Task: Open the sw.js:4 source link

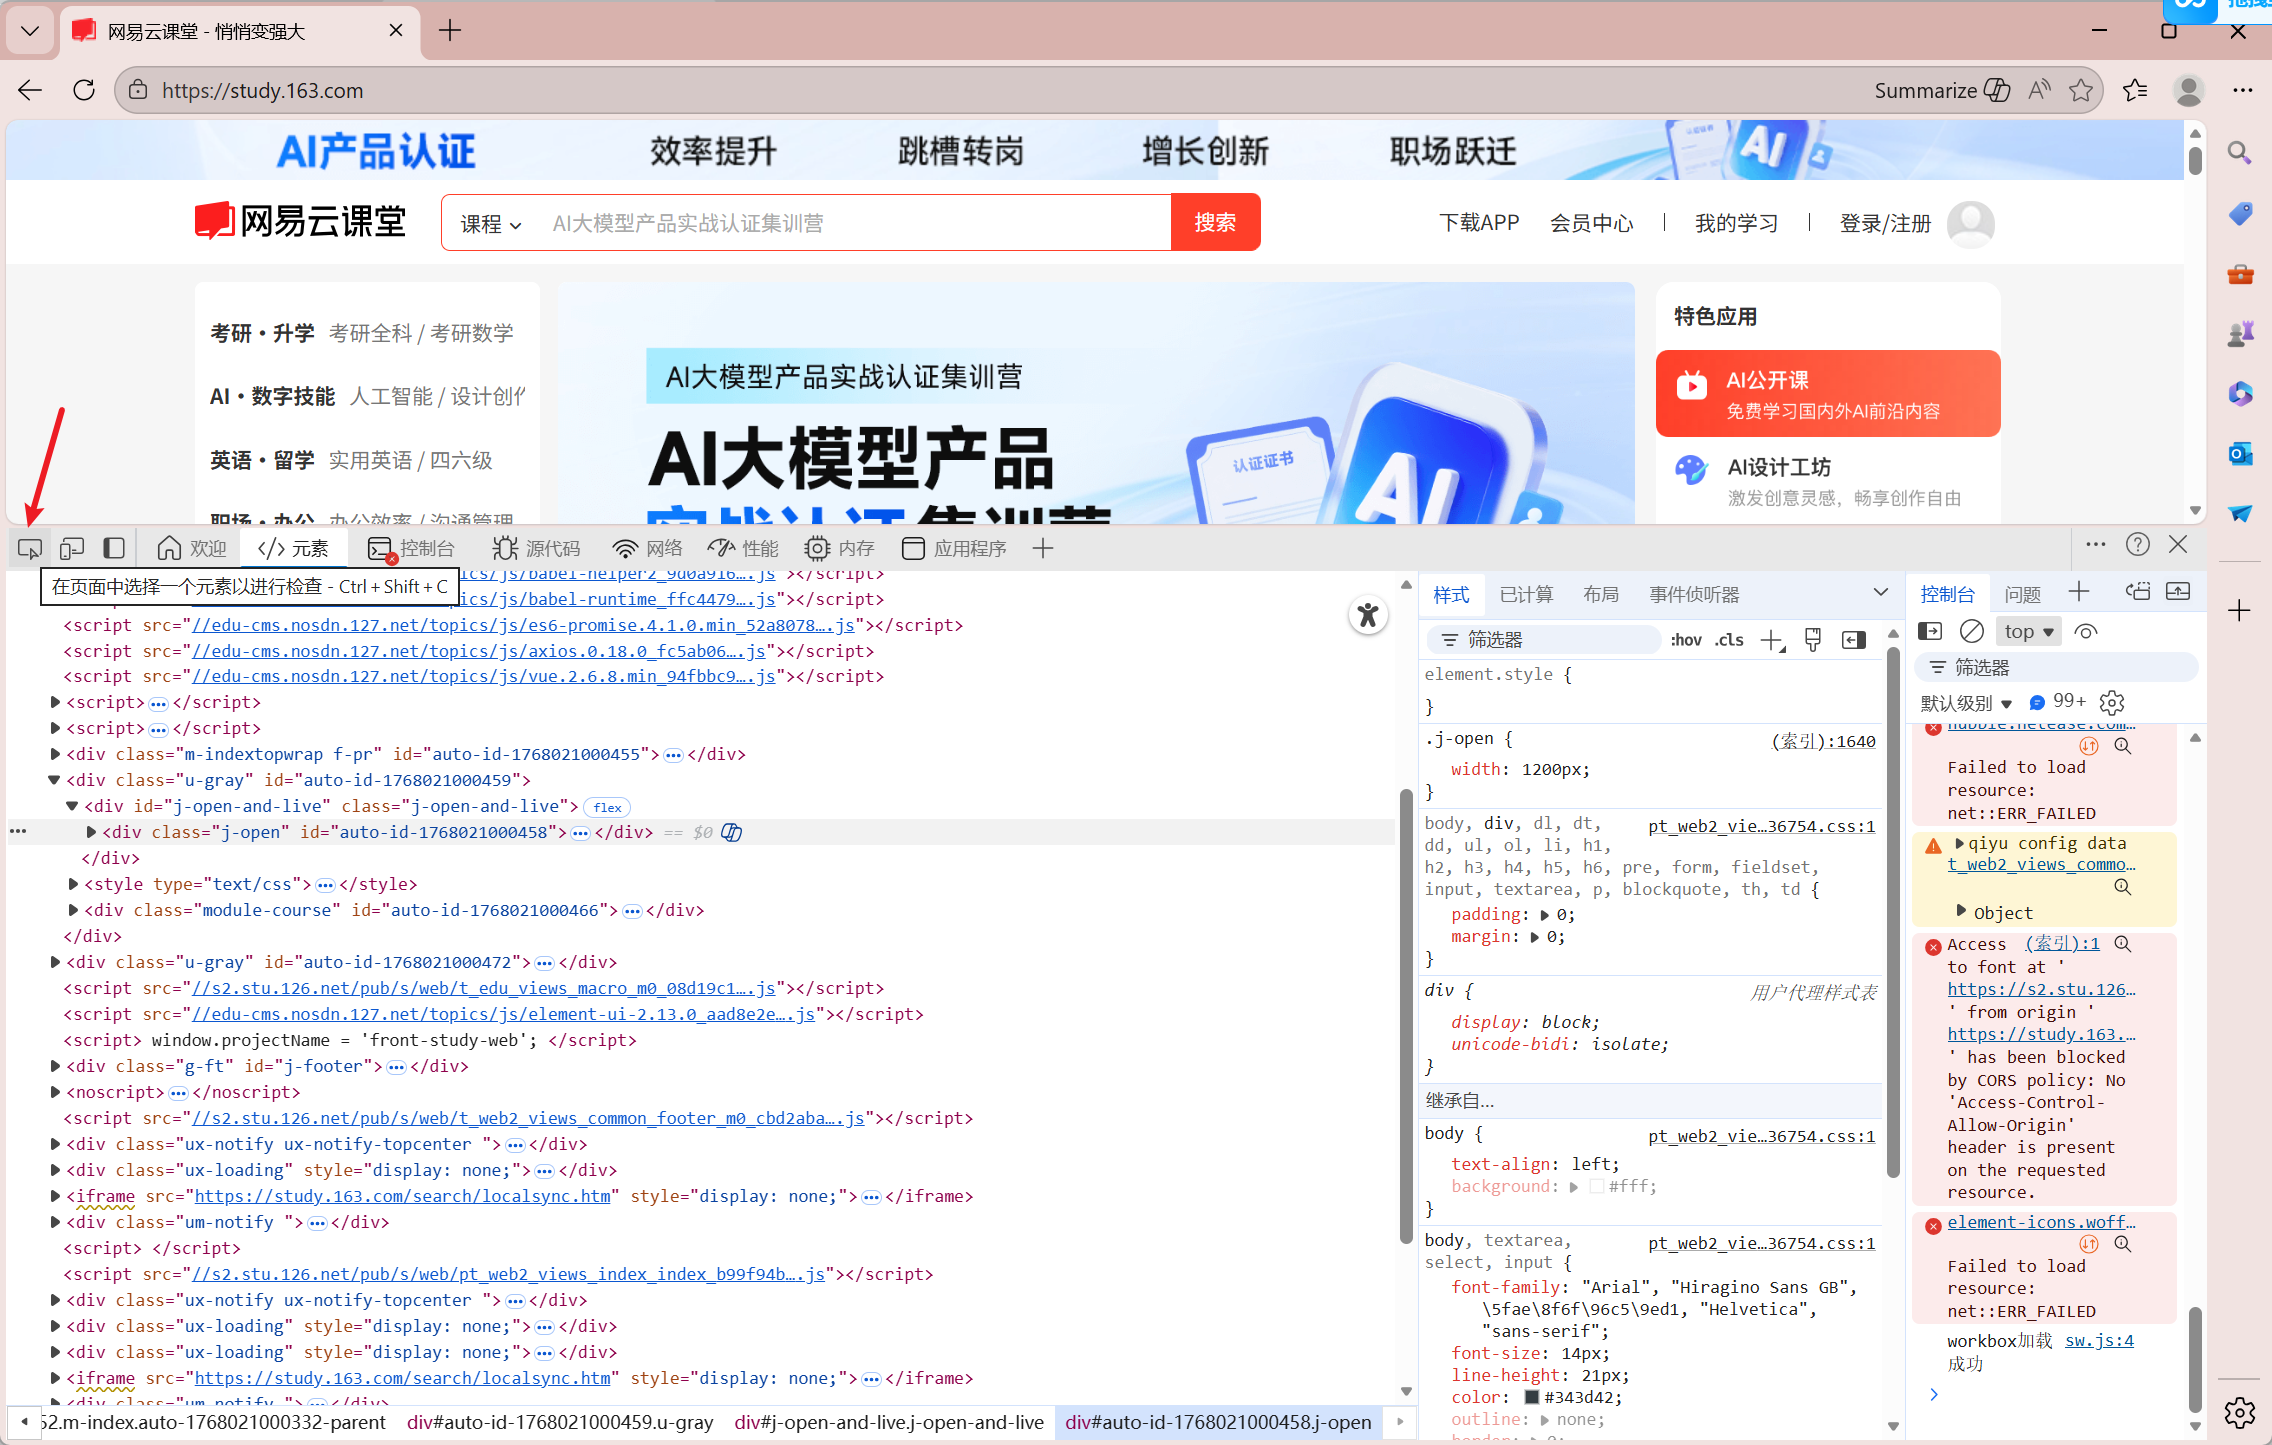Action: pyautogui.click(x=2099, y=1340)
